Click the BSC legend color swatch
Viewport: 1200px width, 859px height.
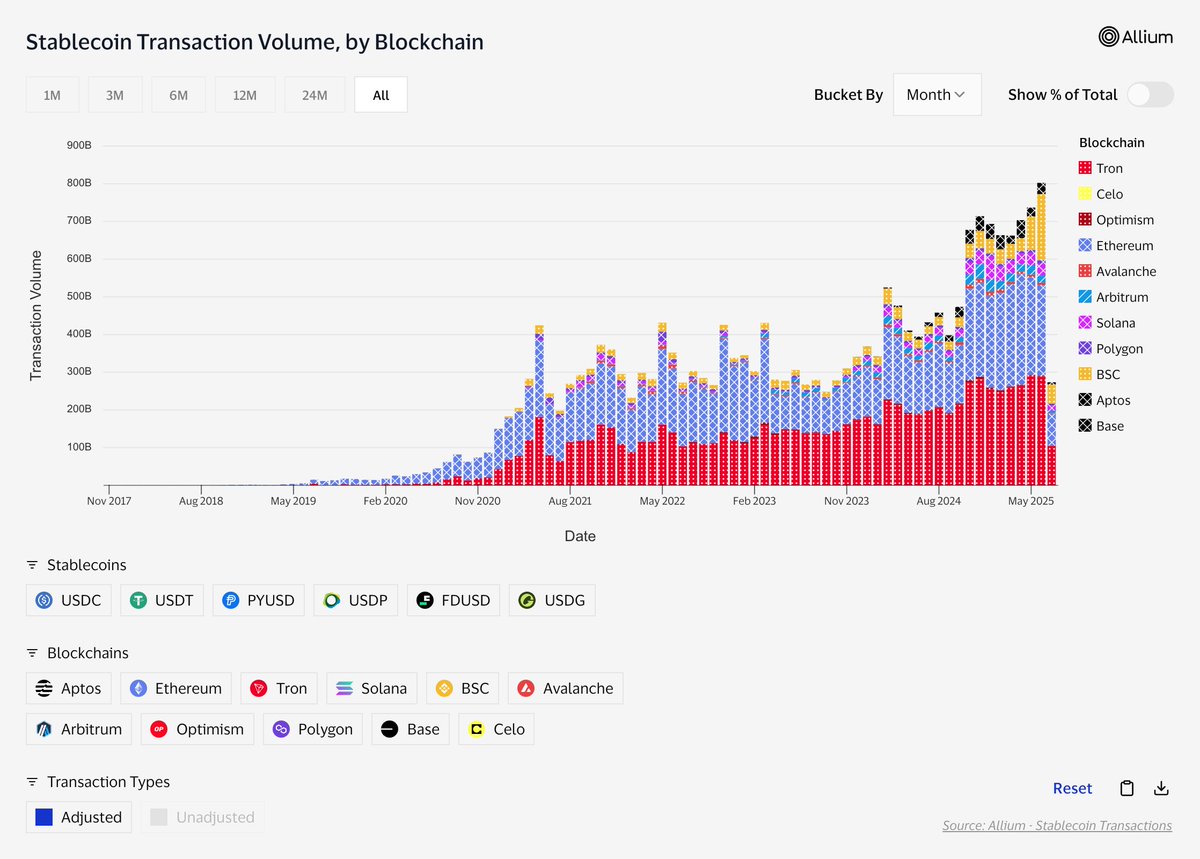point(1085,374)
